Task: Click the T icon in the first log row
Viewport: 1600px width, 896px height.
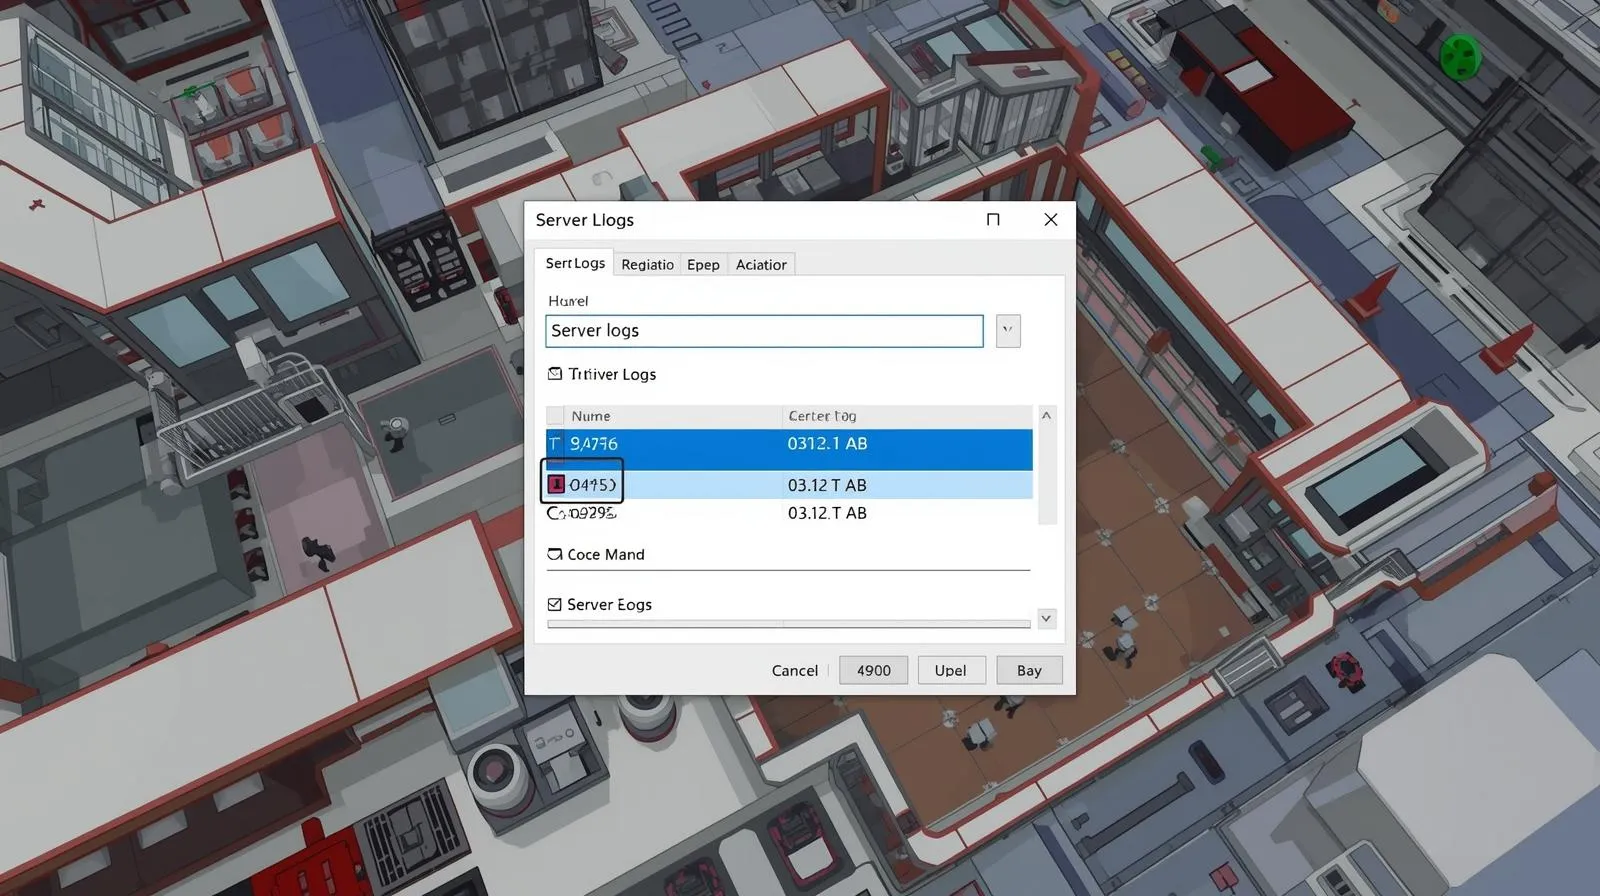Action: pos(554,443)
